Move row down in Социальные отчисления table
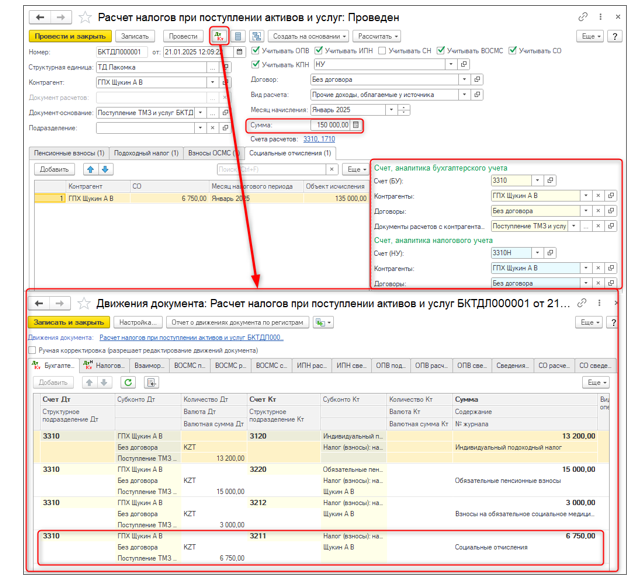The height and width of the screenshot is (583, 643). click(x=105, y=169)
